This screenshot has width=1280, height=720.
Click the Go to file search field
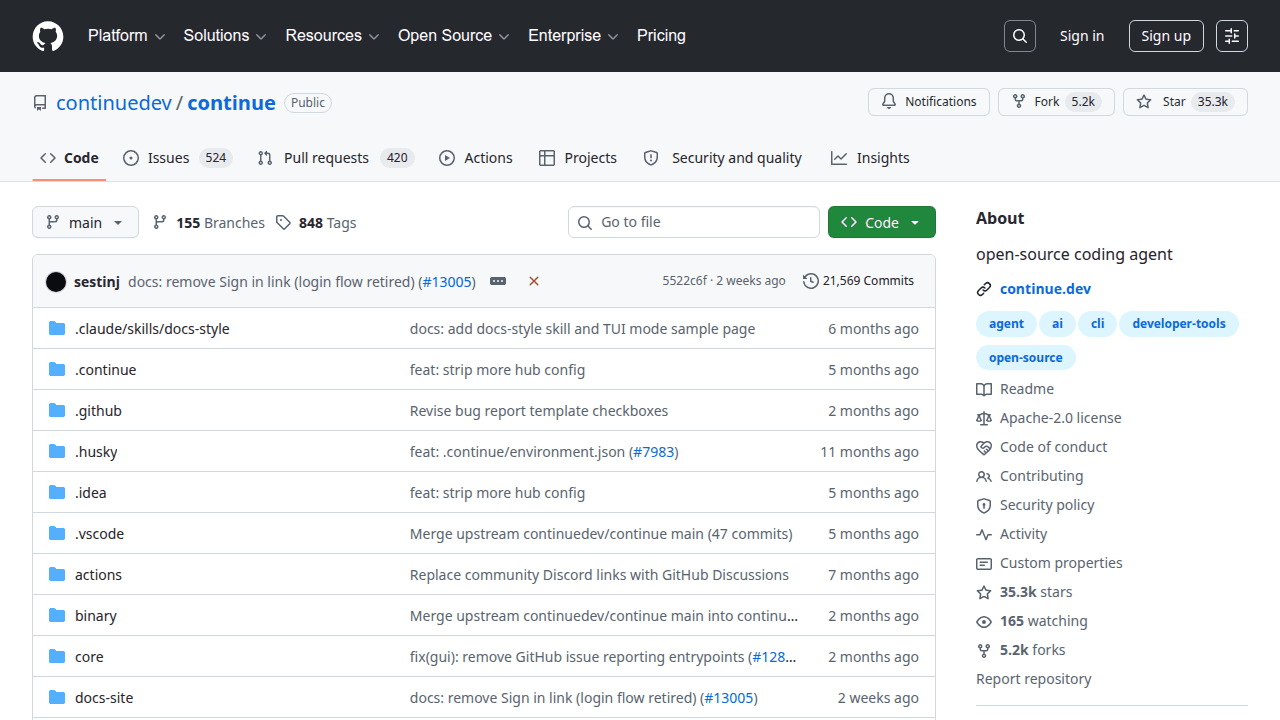tap(694, 222)
